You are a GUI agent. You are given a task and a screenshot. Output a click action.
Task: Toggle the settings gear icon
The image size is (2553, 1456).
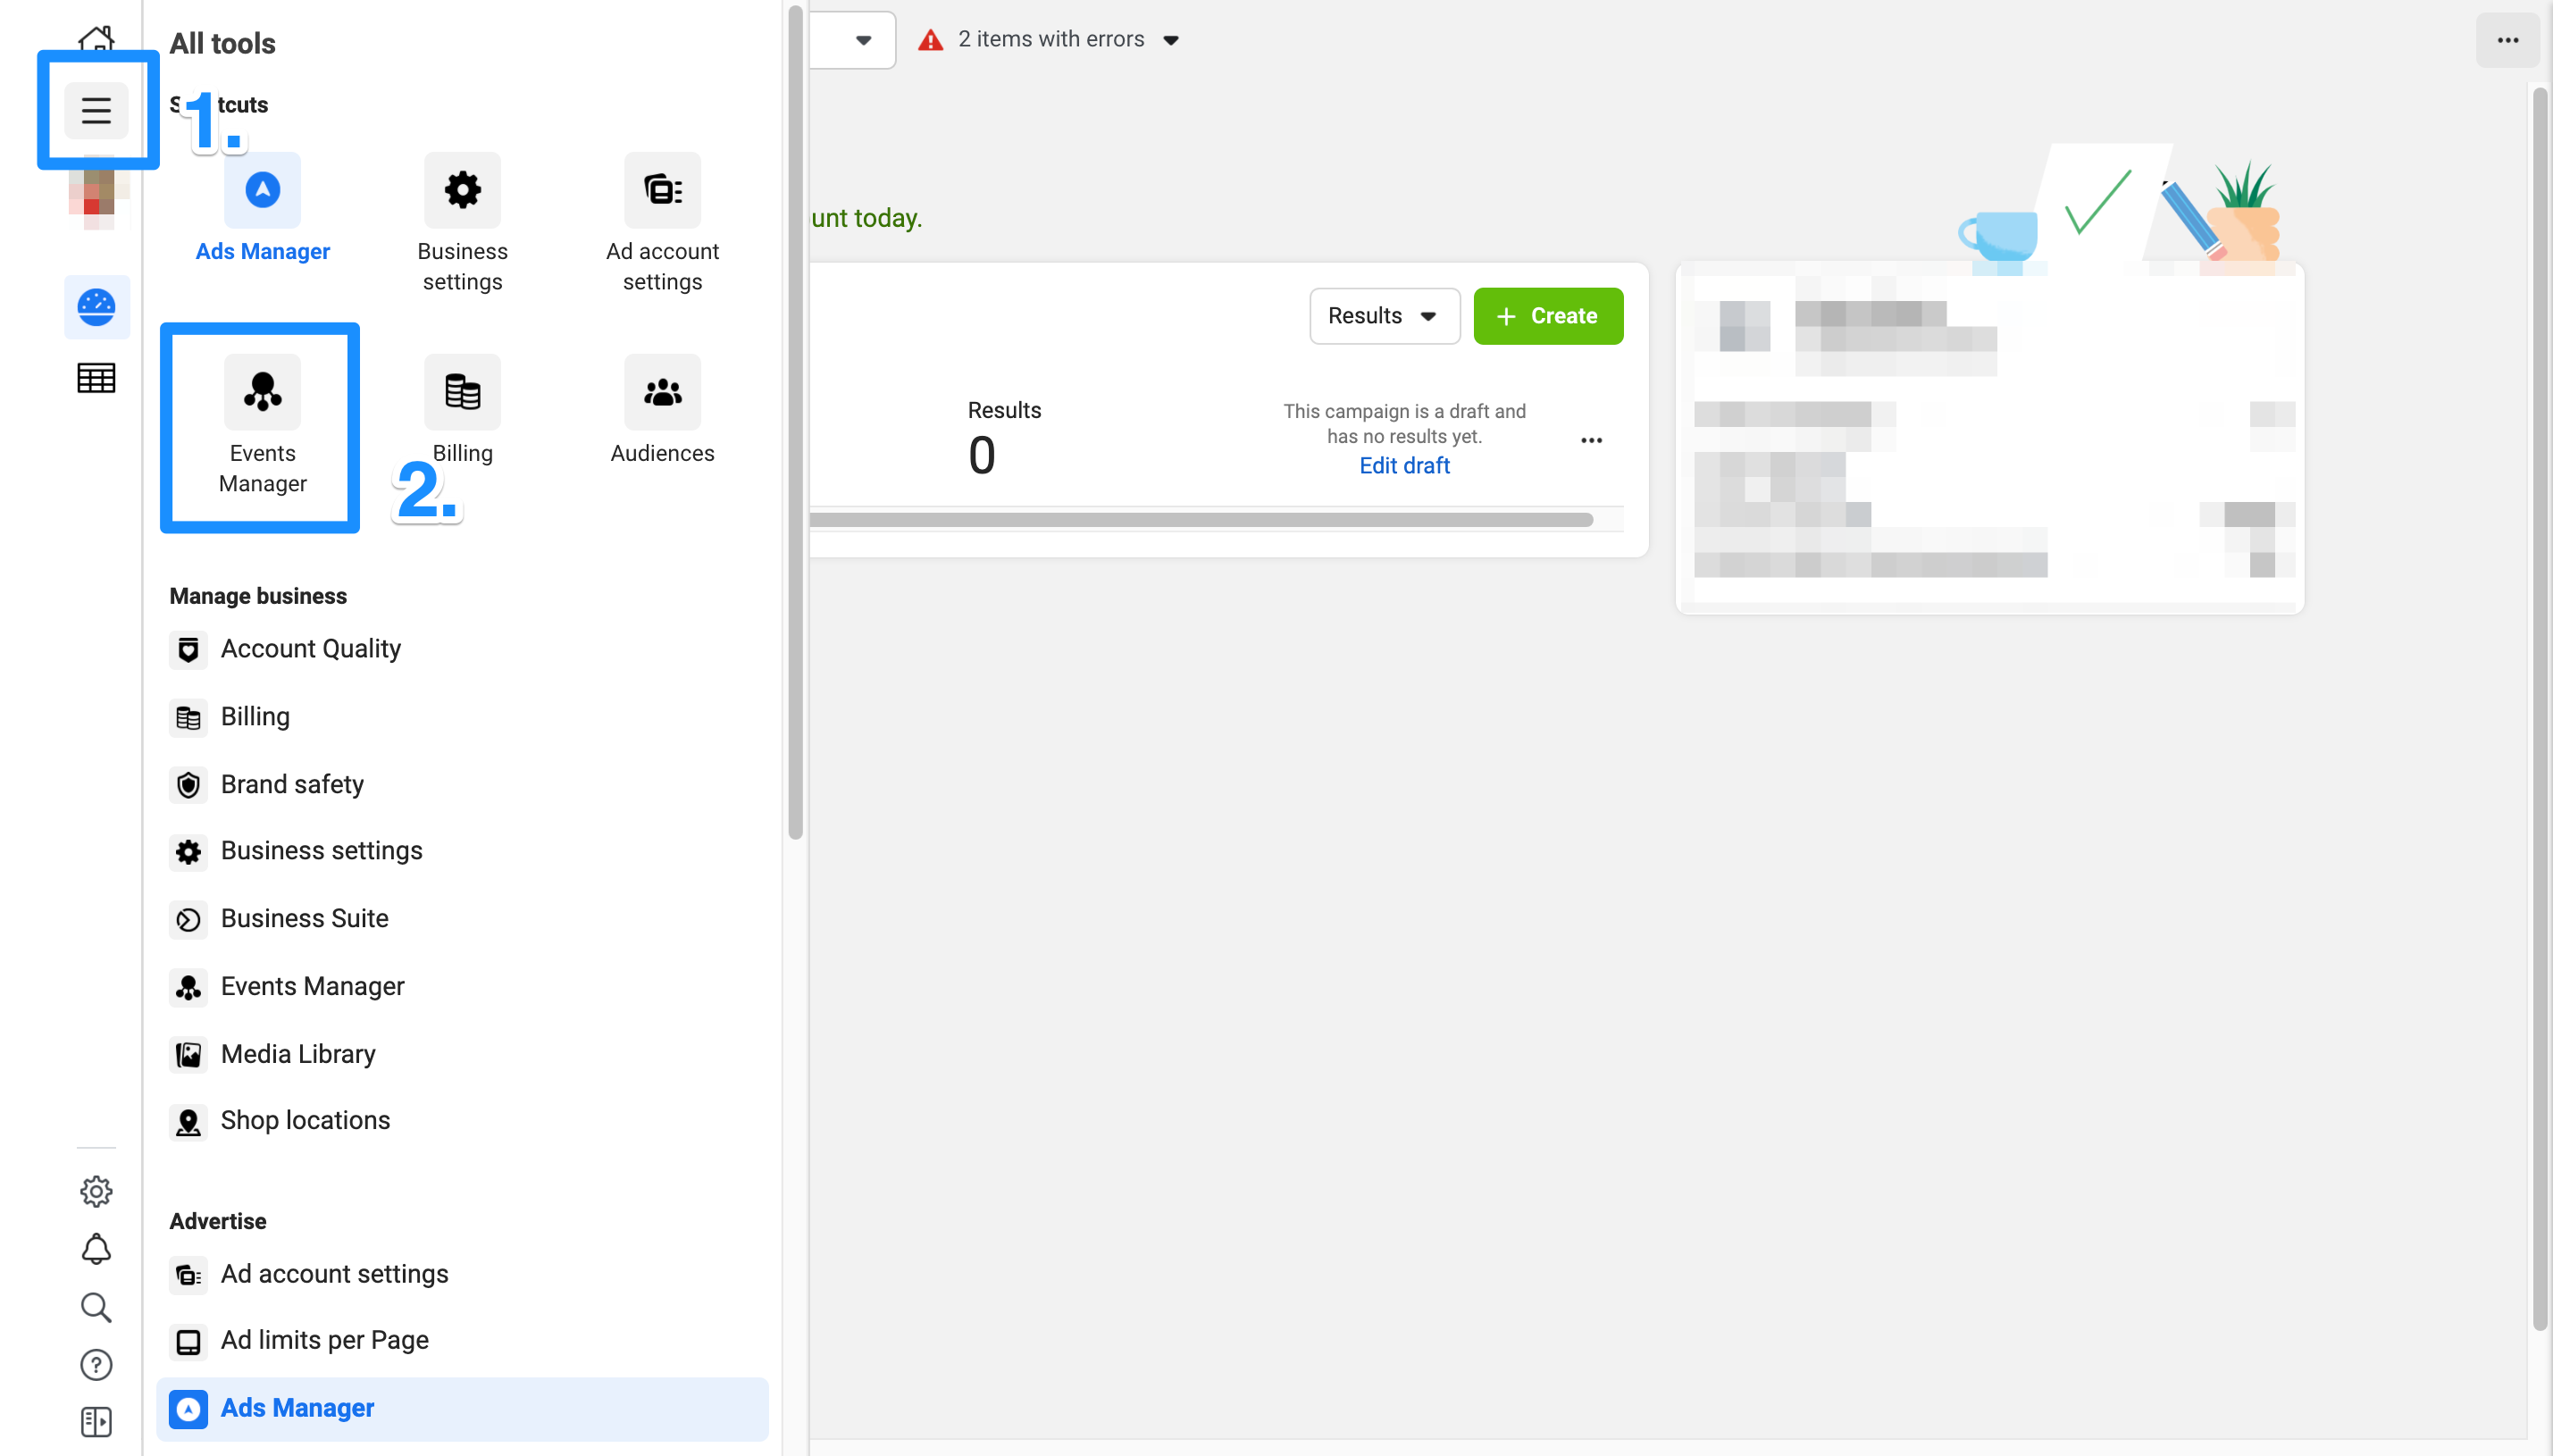[x=96, y=1191]
